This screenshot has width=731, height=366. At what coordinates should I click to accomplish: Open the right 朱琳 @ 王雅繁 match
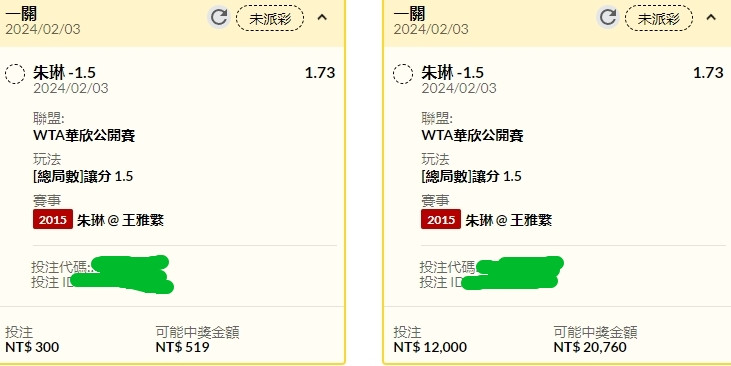click(509, 220)
